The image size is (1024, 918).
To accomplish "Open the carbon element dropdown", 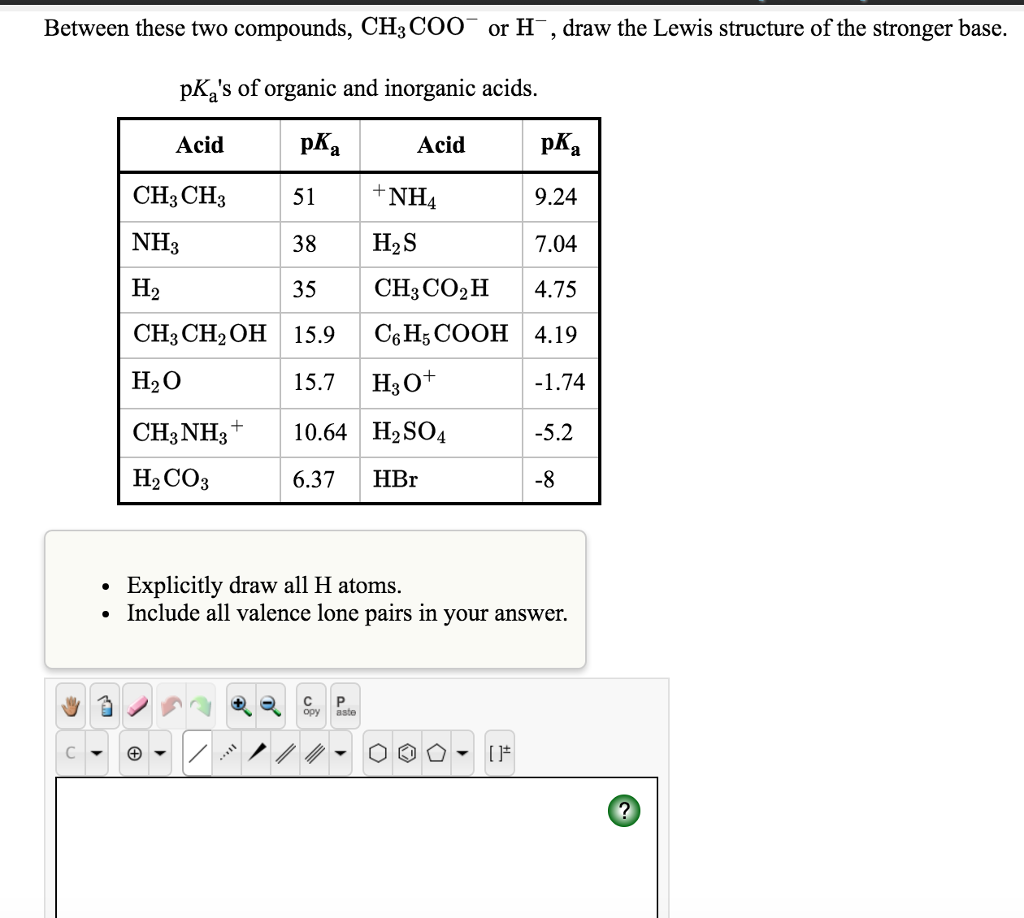I will pyautogui.click(x=95, y=752).
